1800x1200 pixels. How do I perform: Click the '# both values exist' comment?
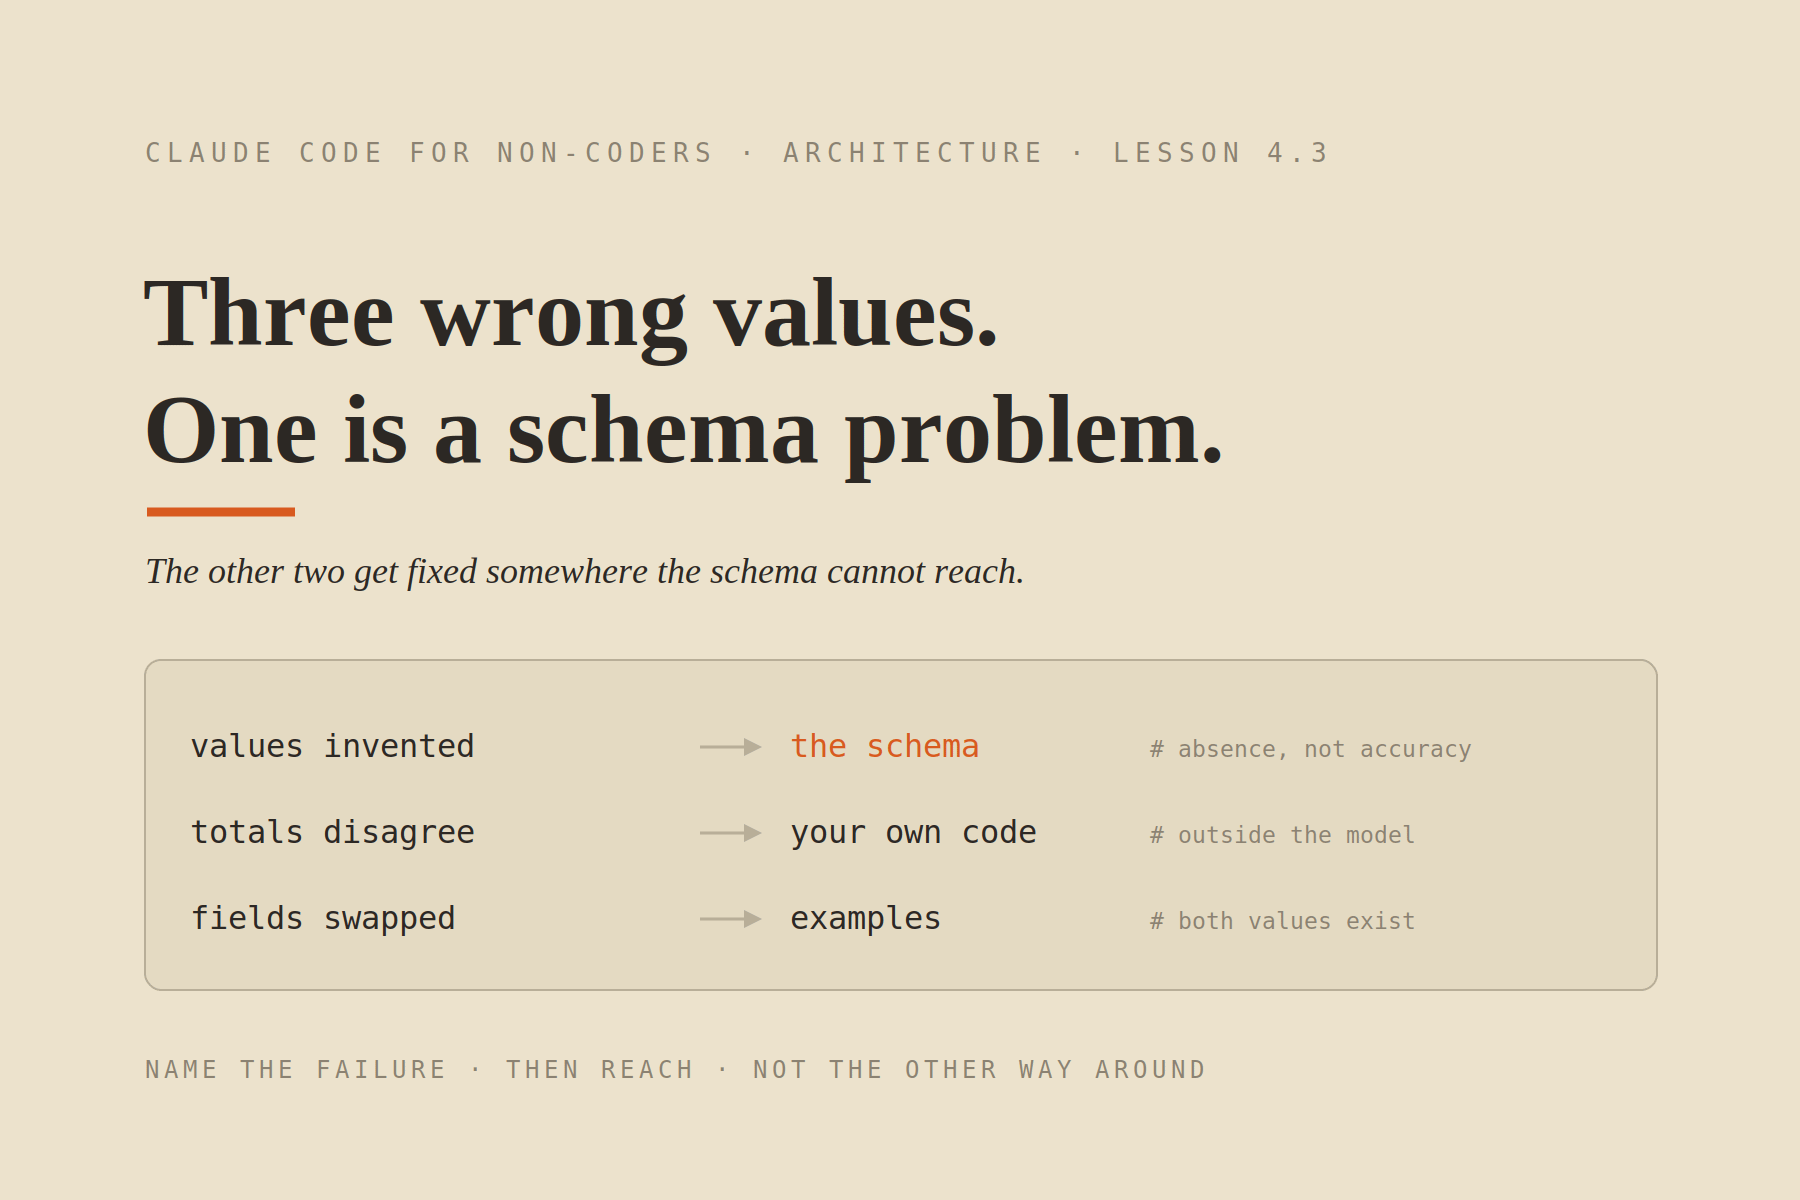coord(1283,922)
